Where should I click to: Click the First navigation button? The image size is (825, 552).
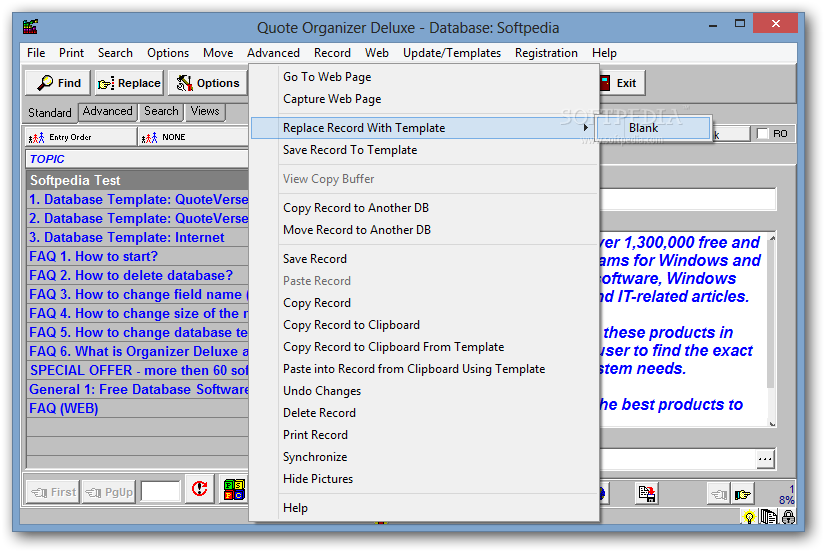53,493
